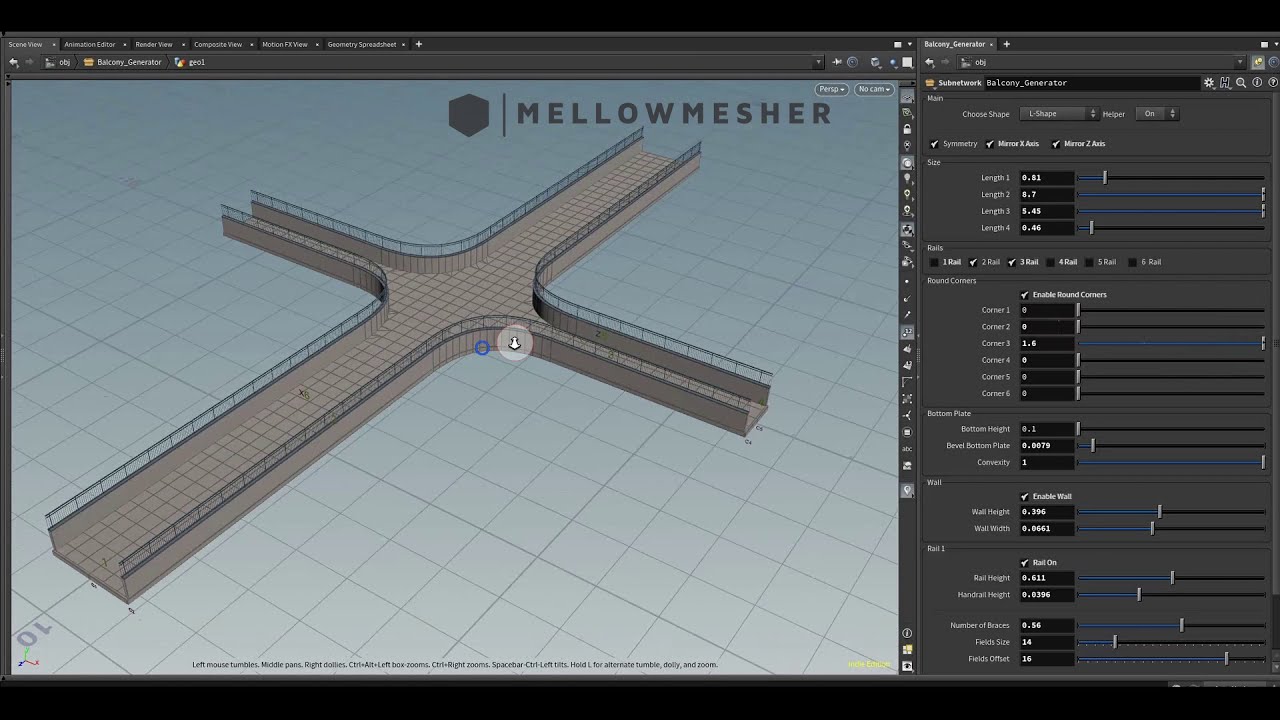
Task: Click the Corner 3 value field
Action: click(x=1046, y=343)
